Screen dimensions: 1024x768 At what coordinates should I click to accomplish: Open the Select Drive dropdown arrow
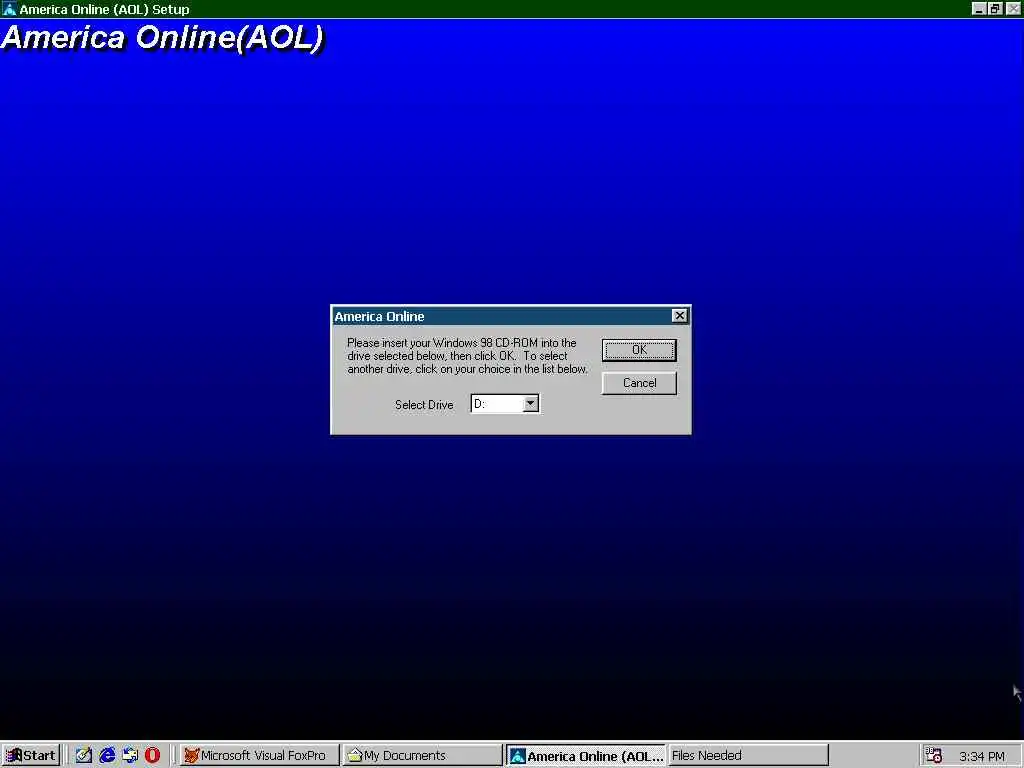pyautogui.click(x=530, y=404)
